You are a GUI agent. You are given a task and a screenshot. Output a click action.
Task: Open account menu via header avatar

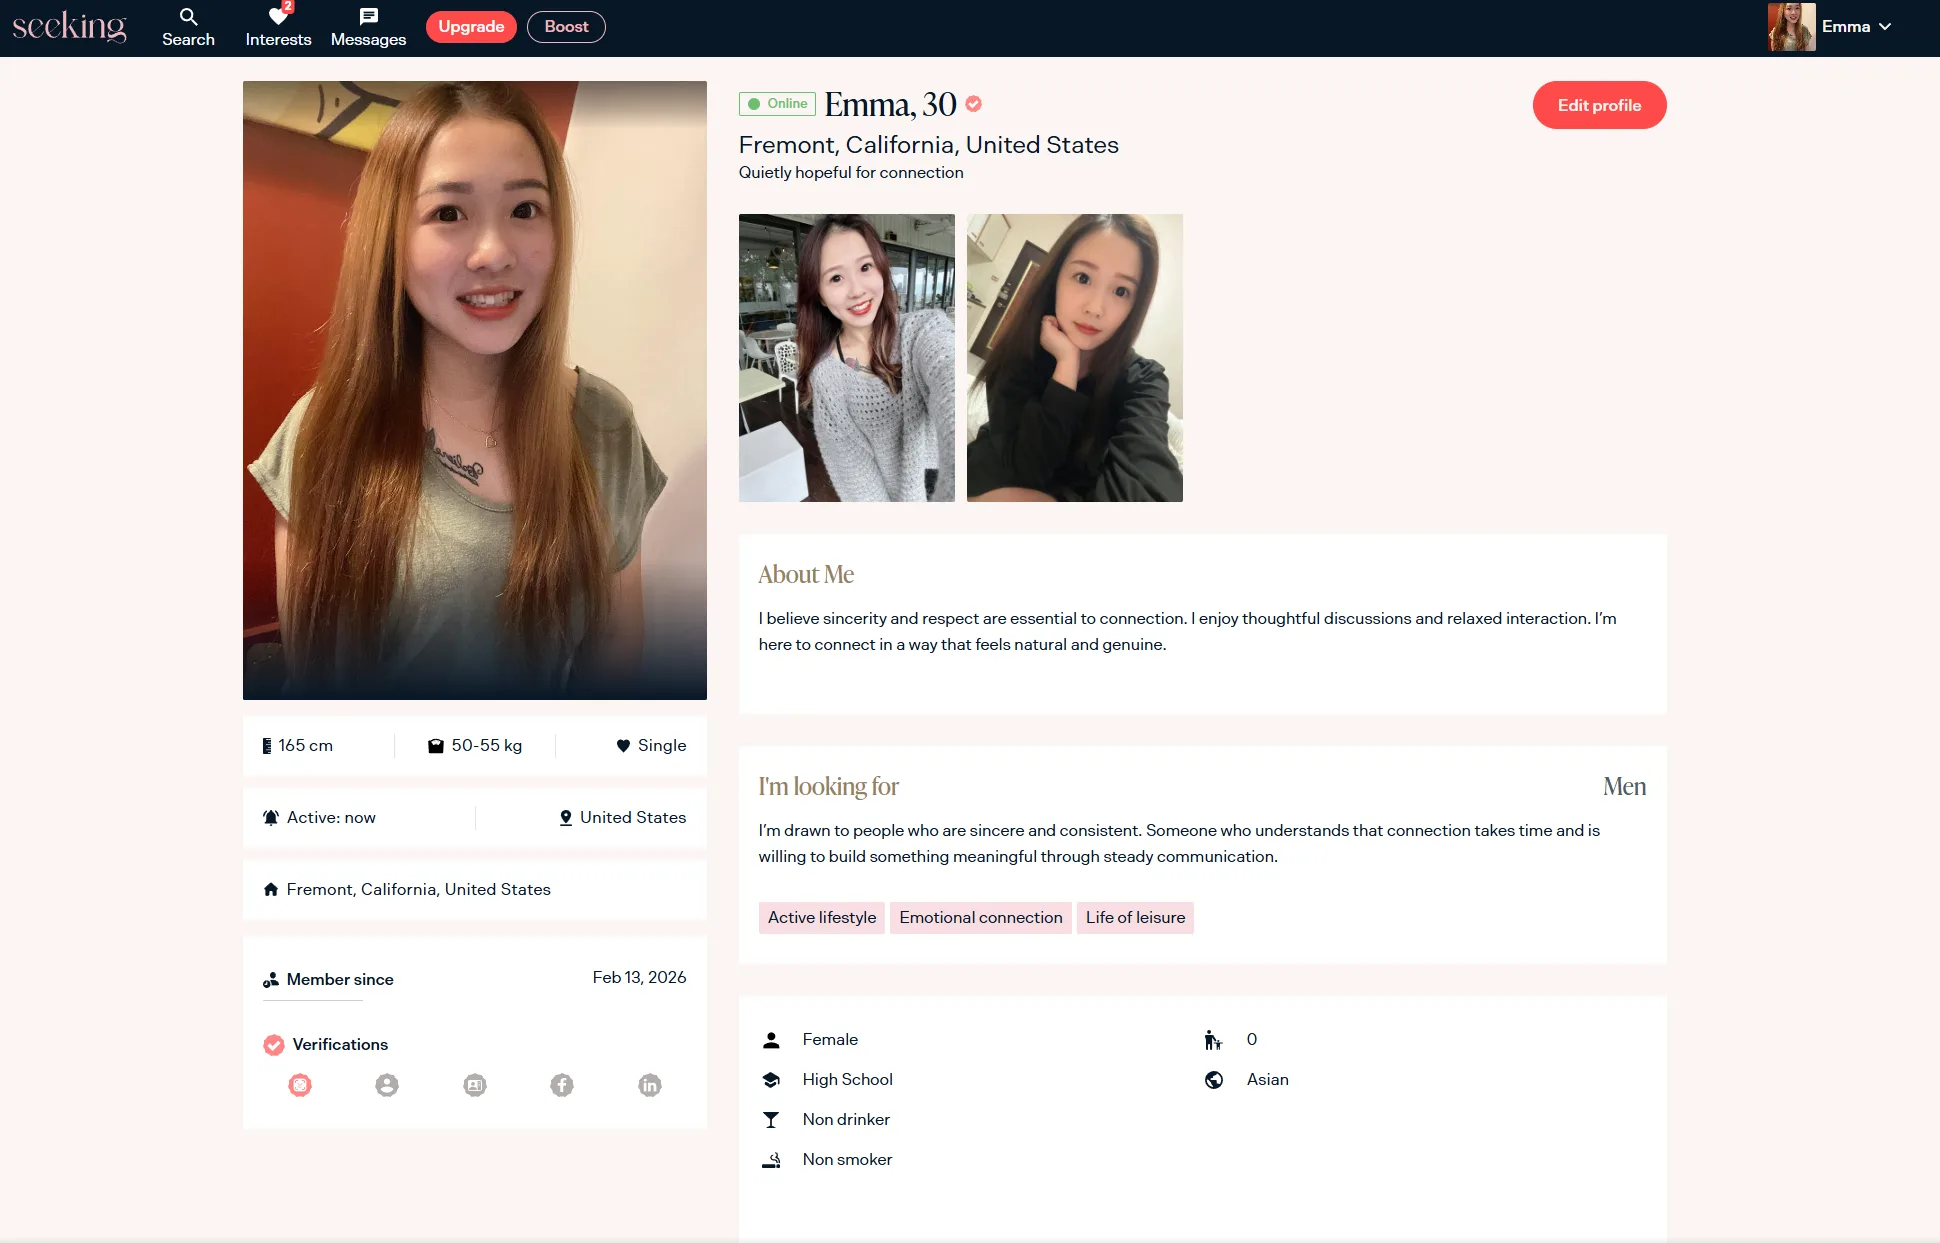point(1791,27)
